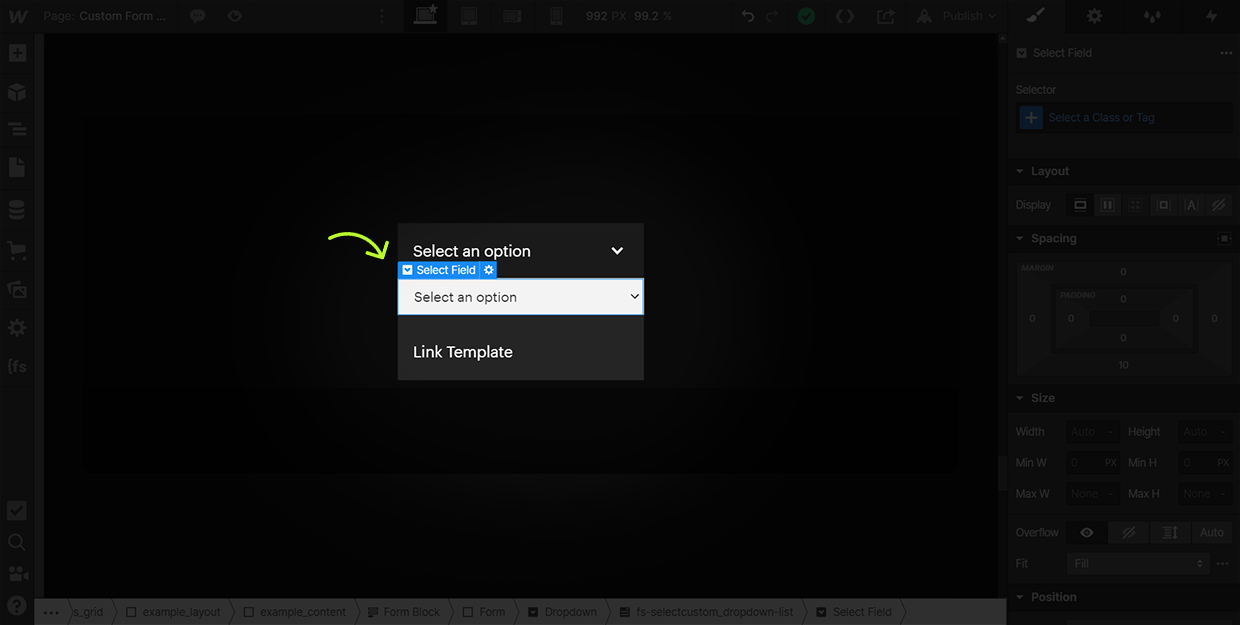Open the Ecommerce cart panel
Screen dimensions: 1240x625
[x=17, y=250]
